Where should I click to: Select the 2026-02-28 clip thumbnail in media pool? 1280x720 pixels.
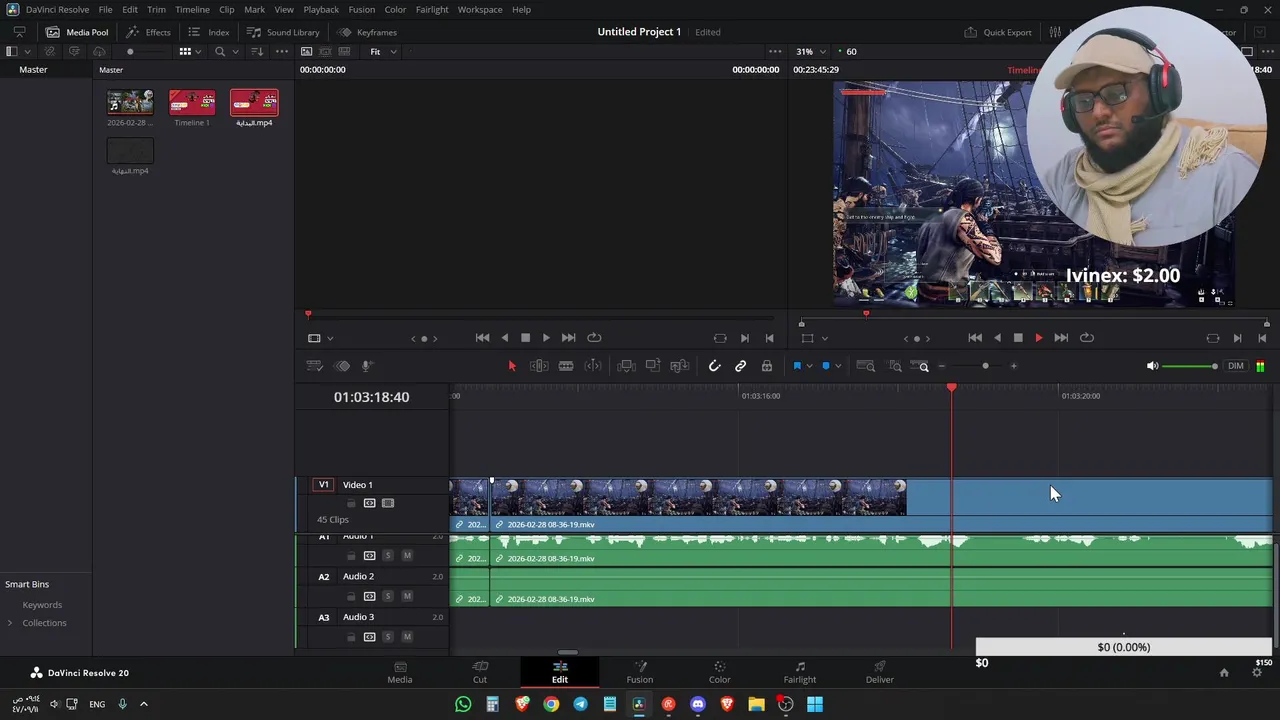[130, 102]
